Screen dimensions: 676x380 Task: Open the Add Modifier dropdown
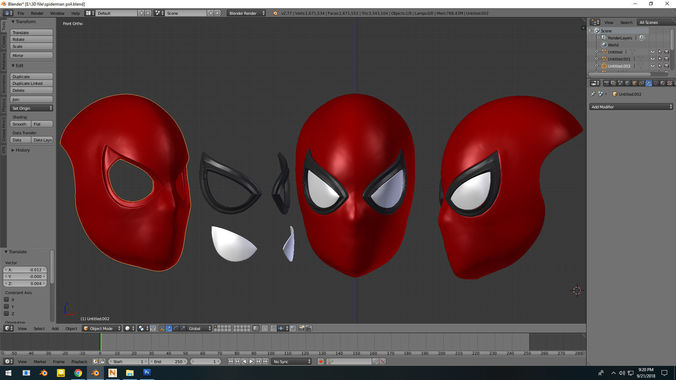coord(631,107)
